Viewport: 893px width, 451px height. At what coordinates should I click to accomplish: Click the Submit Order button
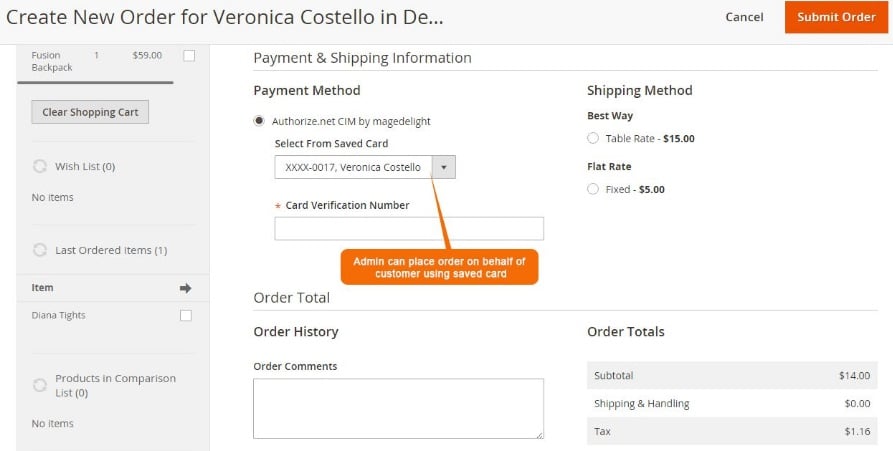pos(836,17)
